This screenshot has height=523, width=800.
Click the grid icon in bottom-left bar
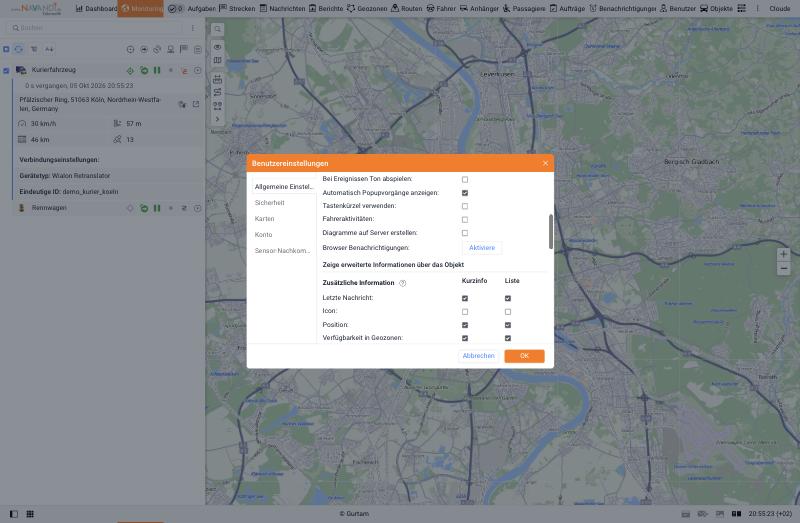point(30,514)
